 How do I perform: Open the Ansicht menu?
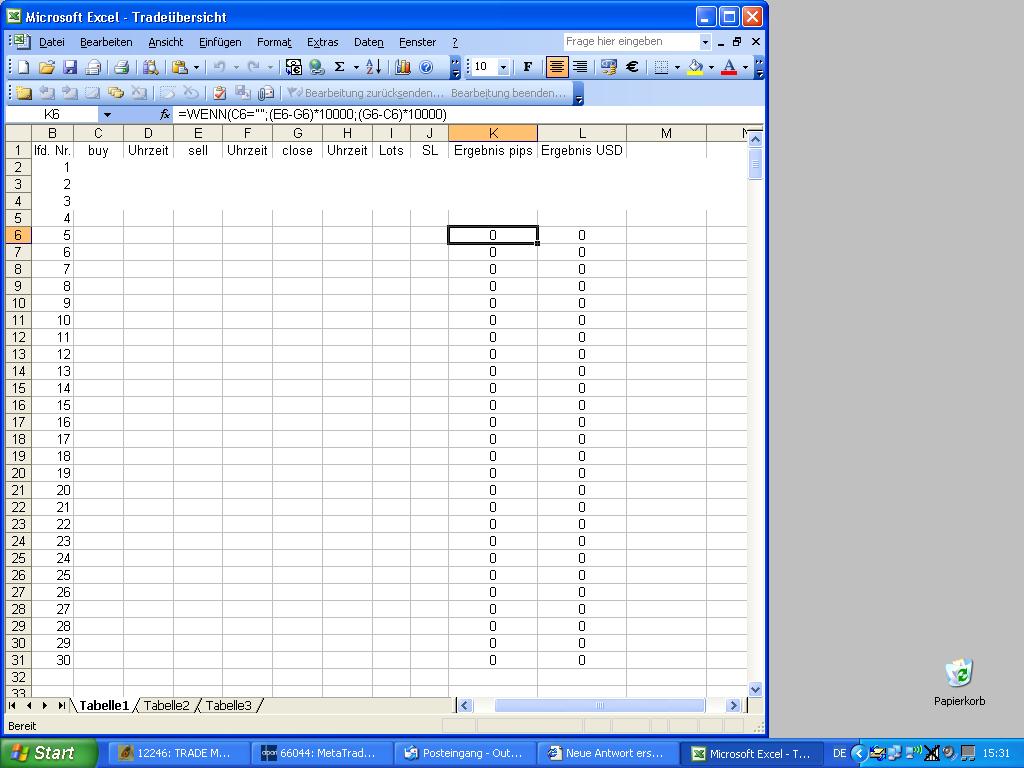165,42
